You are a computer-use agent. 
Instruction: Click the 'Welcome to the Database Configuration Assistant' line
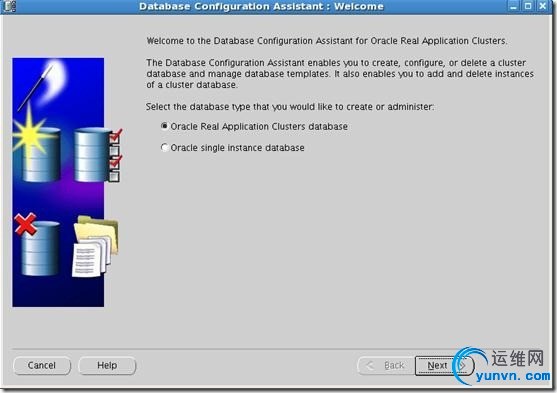click(x=327, y=41)
